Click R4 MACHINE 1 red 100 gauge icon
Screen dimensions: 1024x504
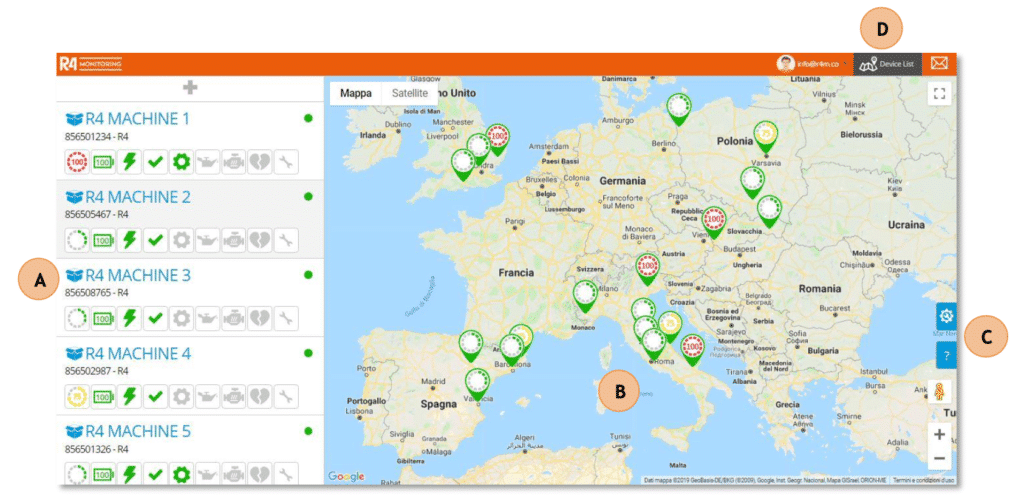(x=77, y=162)
